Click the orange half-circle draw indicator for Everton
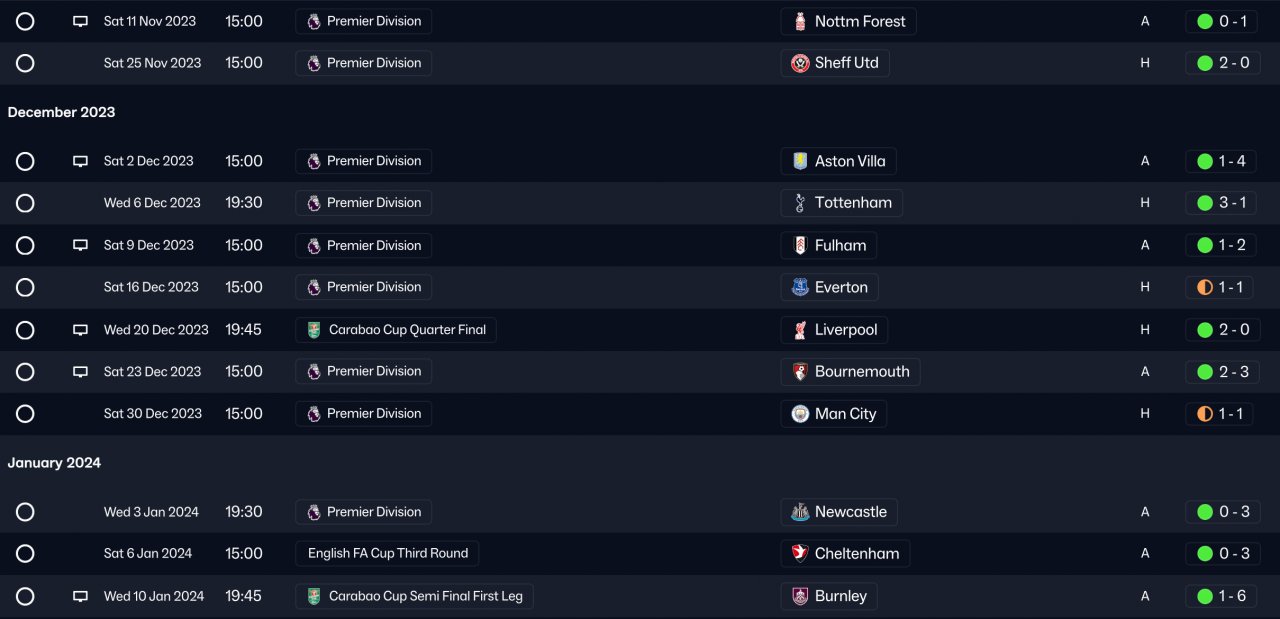 [1204, 287]
